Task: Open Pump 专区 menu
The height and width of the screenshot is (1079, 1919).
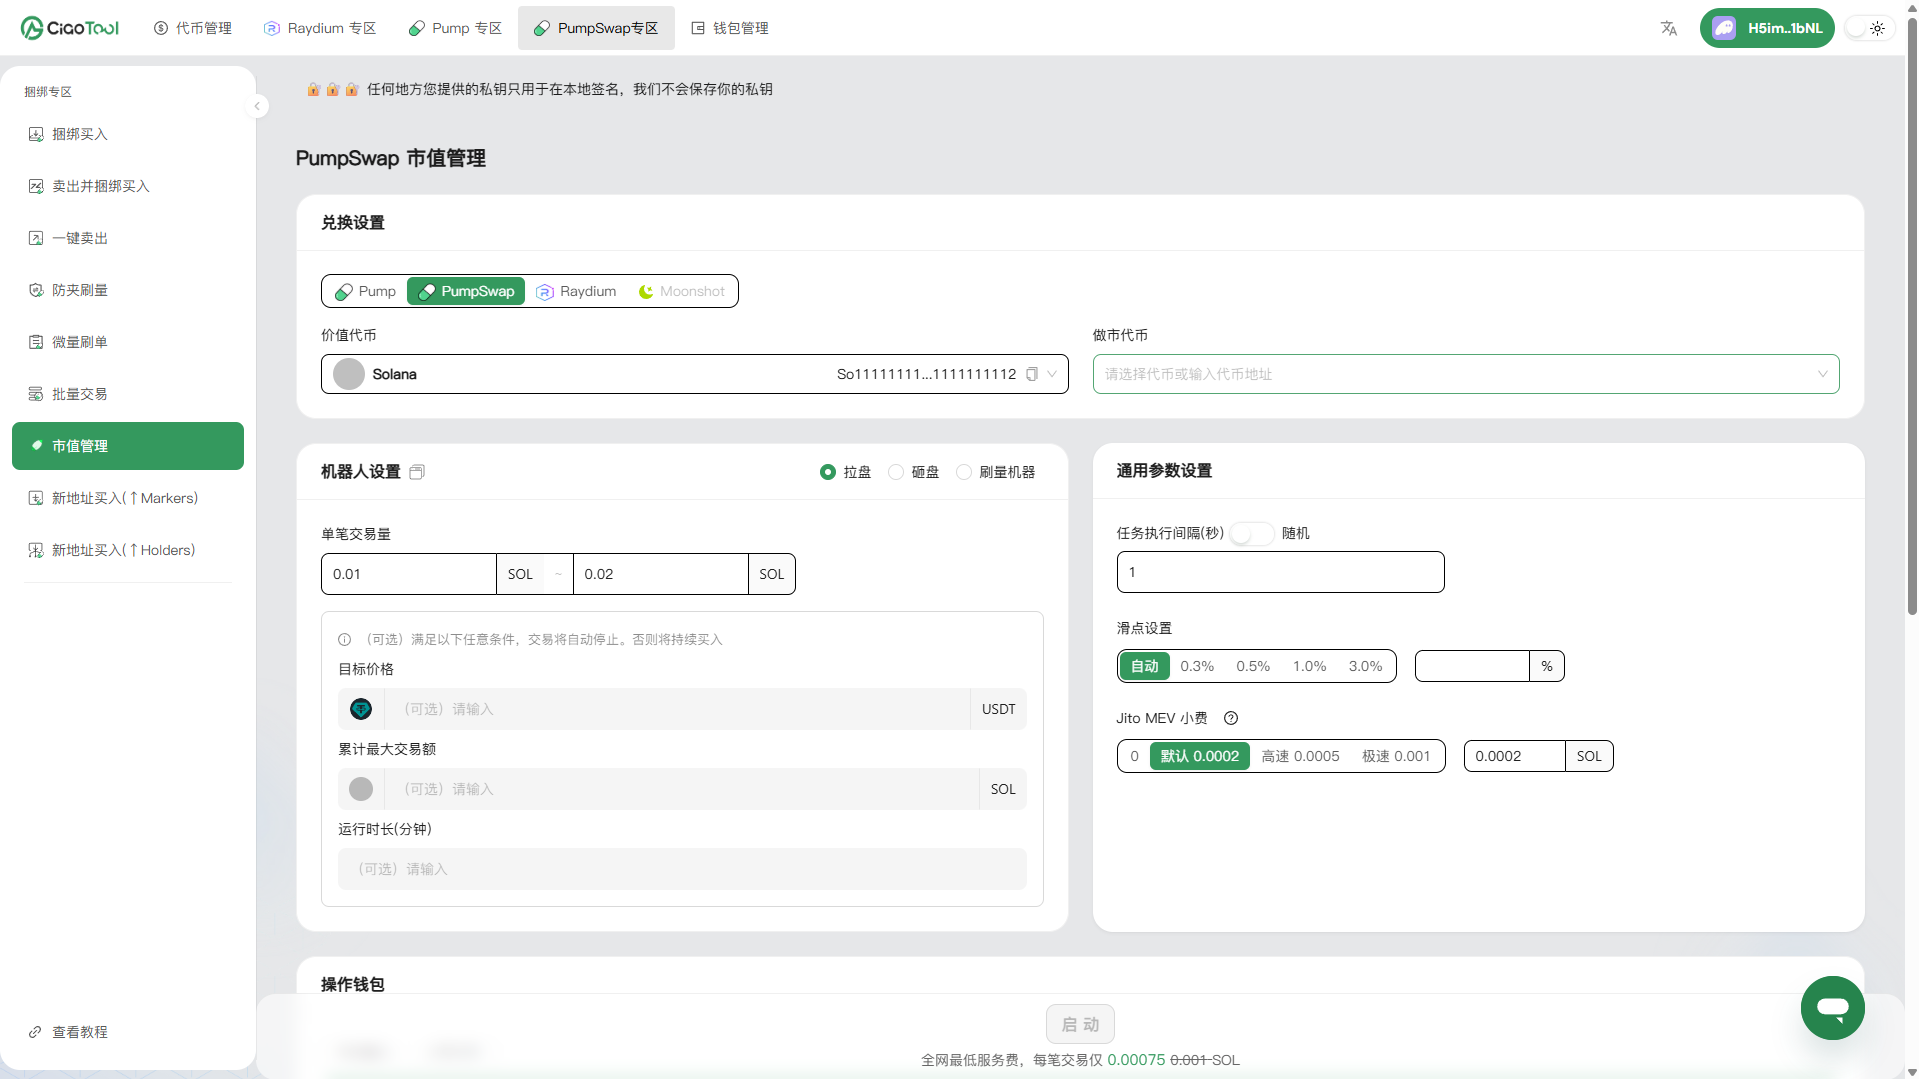Action: (455, 28)
